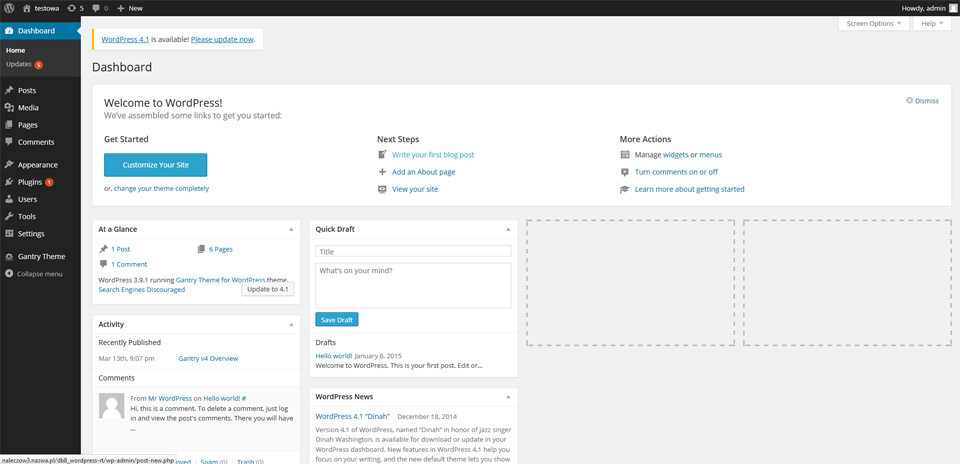The image size is (960, 464).
Task: Open the Gantry v4 Overview post link
Action: pos(208,358)
